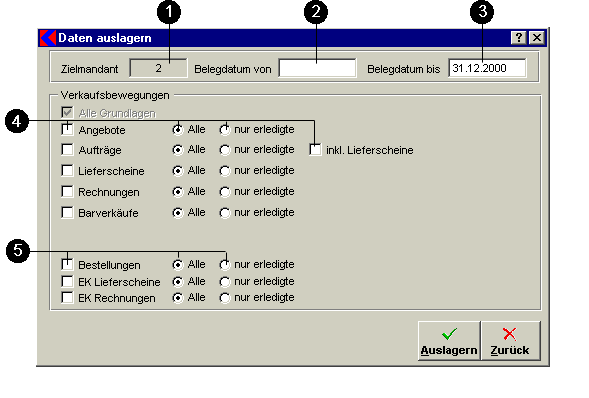The height and width of the screenshot is (398, 589).
Task: Click callout marker number 2
Action: click(x=316, y=12)
